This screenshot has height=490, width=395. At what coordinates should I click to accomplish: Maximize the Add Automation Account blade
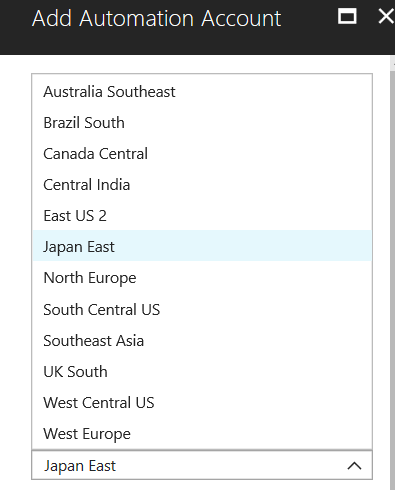[x=347, y=16]
